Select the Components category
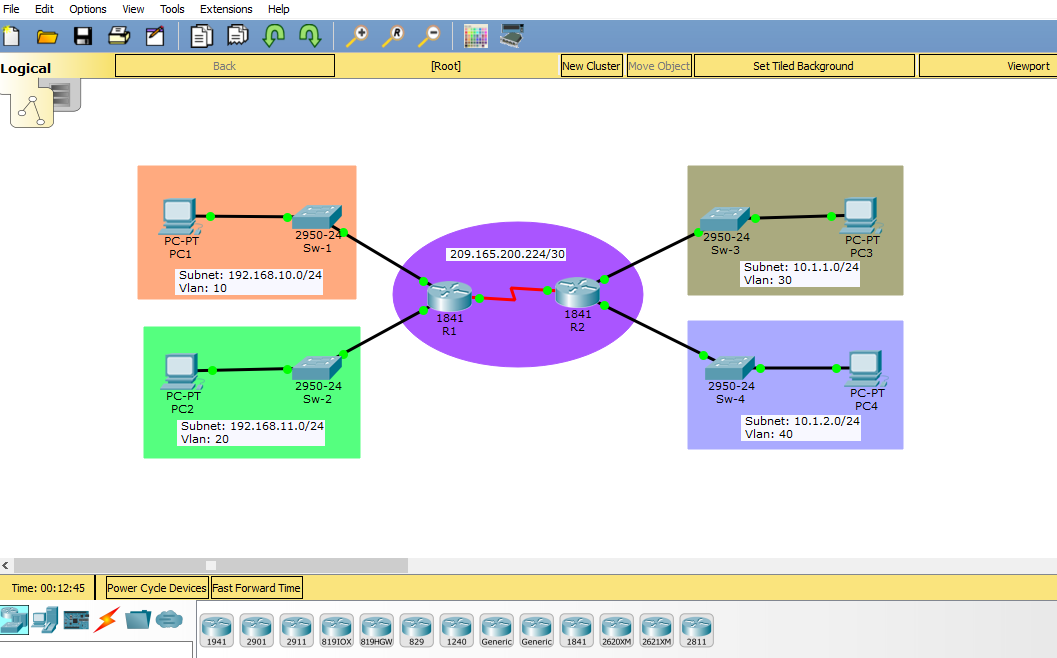Viewport: 1057px width, 658px height. (x=76, y=620)
